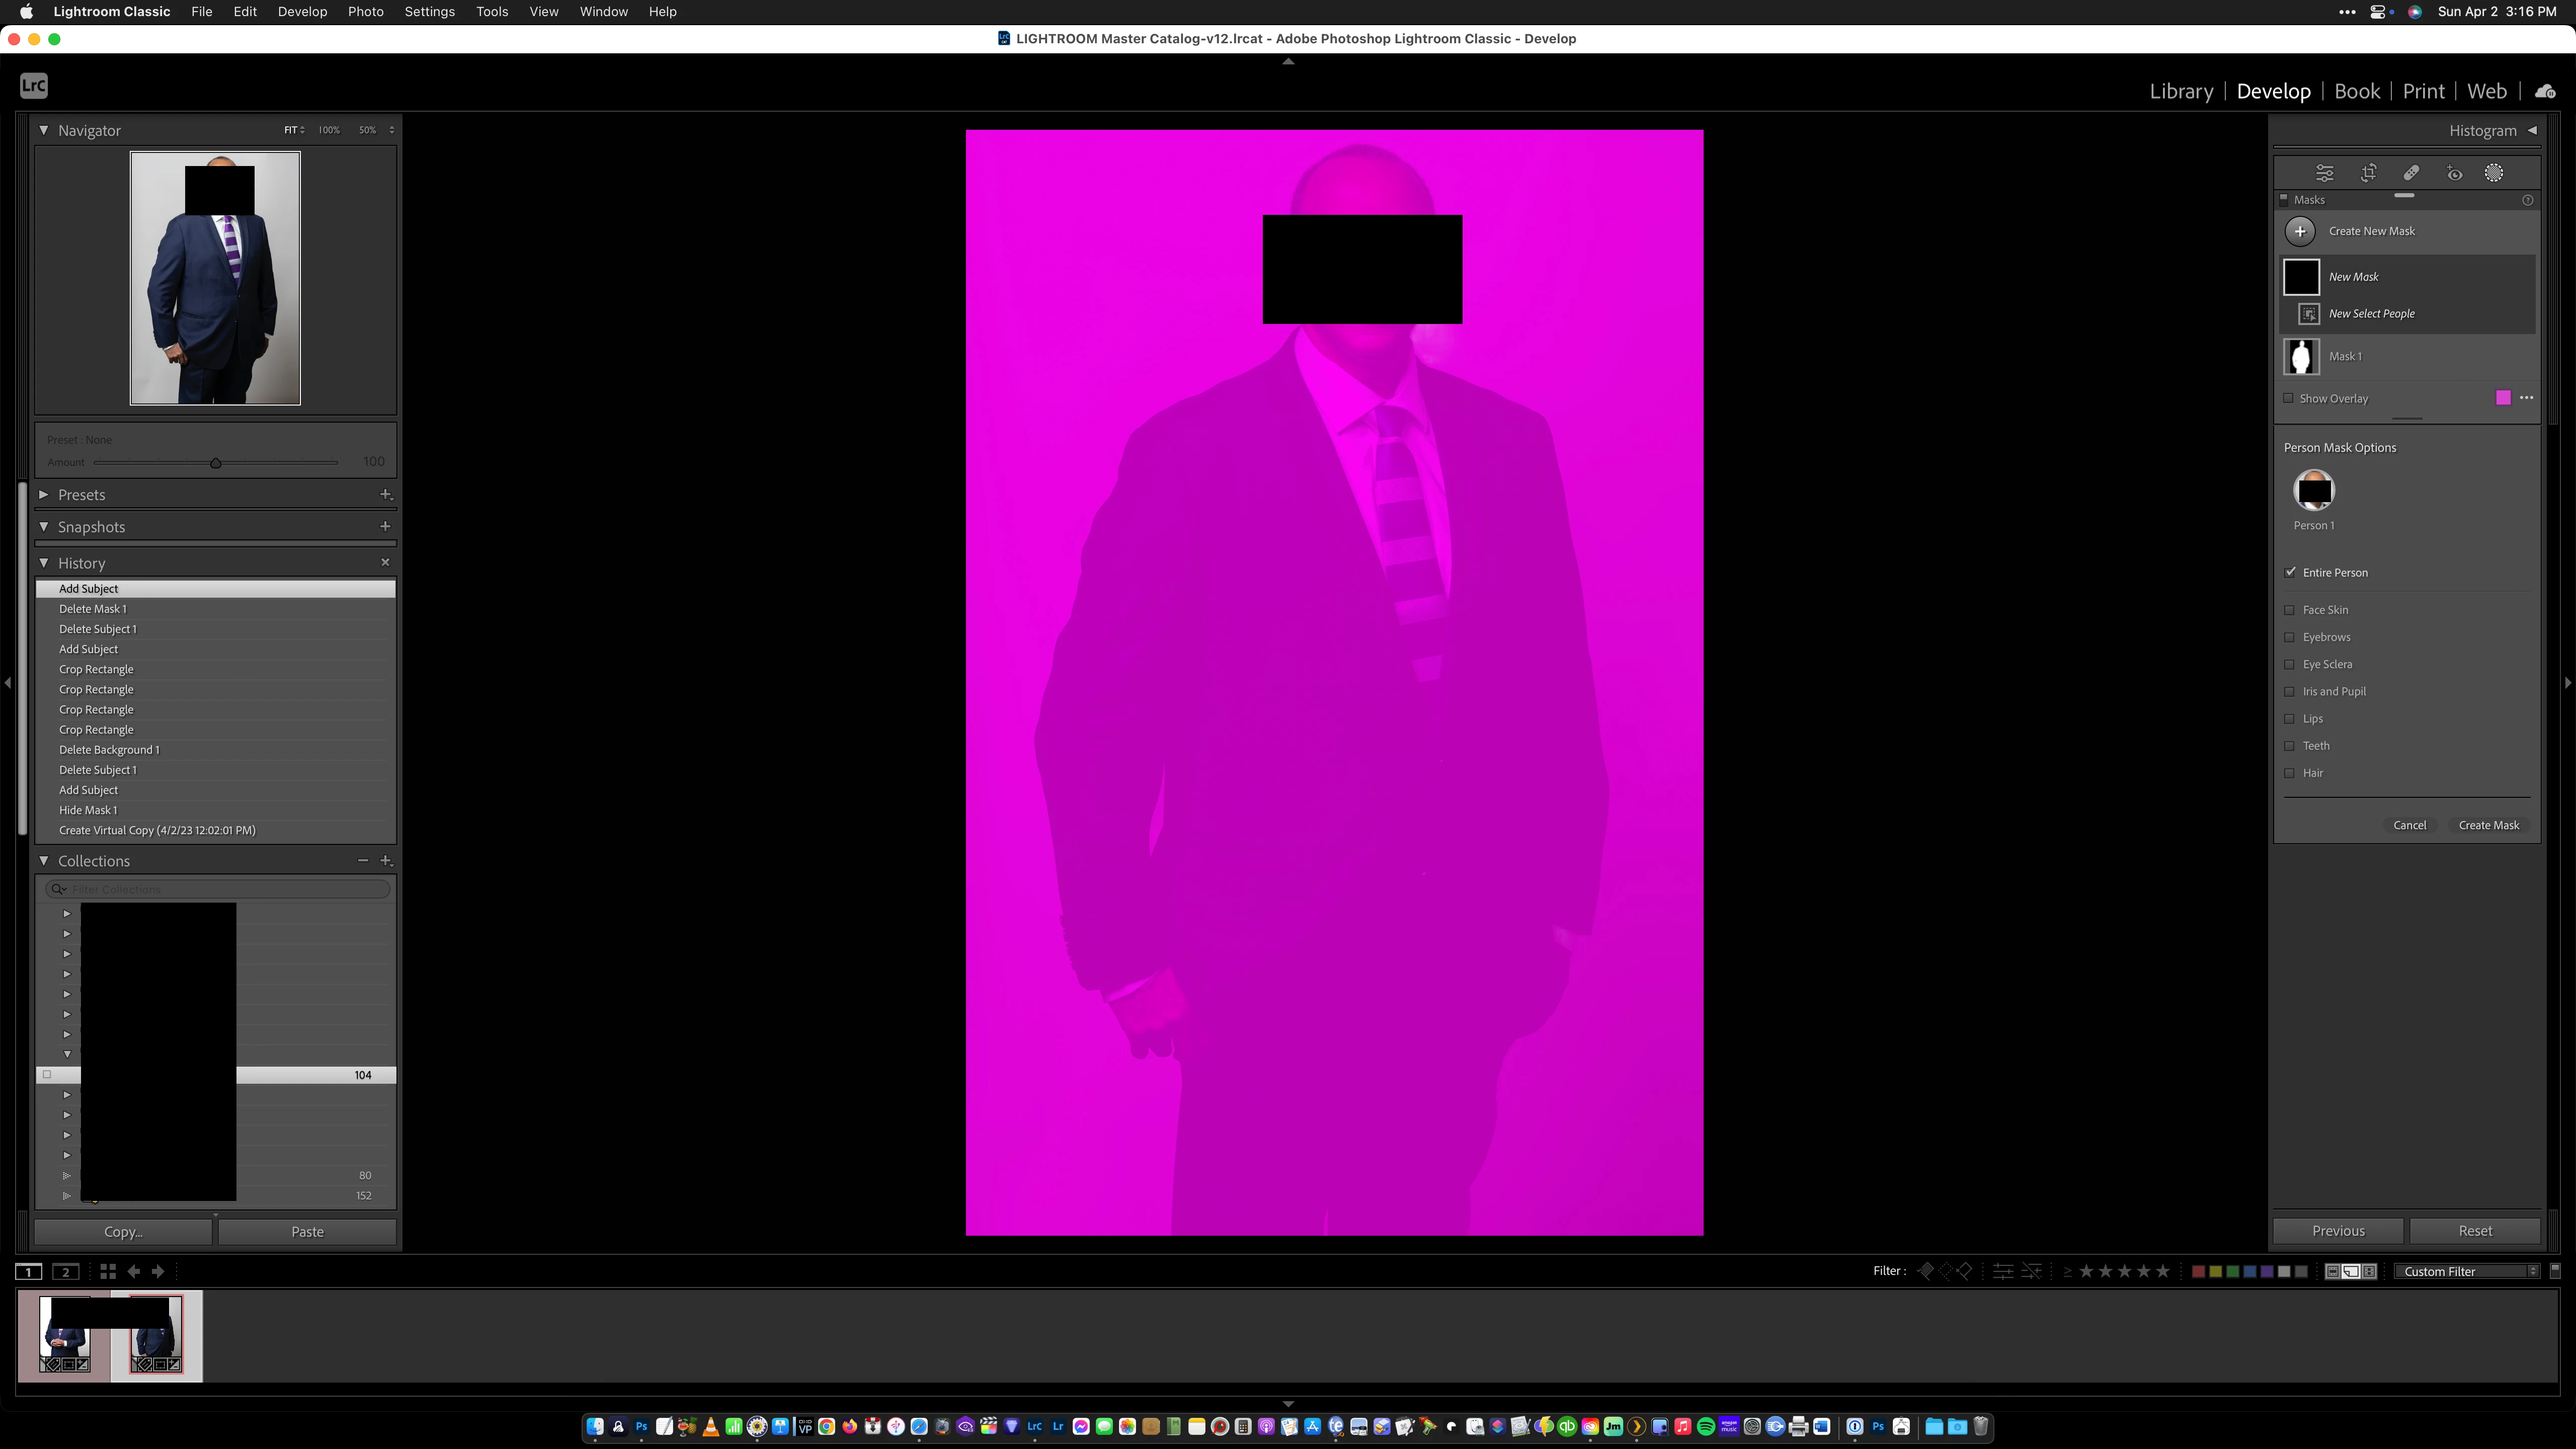
Task: Open overlay options three-dot menu
Action: click(2527, 398)
